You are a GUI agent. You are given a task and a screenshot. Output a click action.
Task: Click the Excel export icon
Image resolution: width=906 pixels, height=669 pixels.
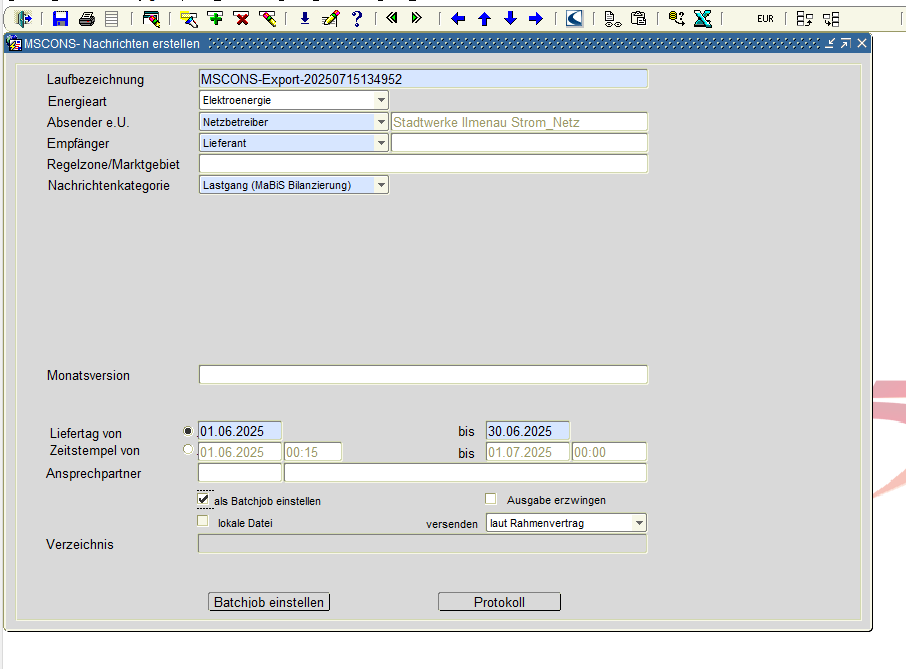tap(703, 18)
